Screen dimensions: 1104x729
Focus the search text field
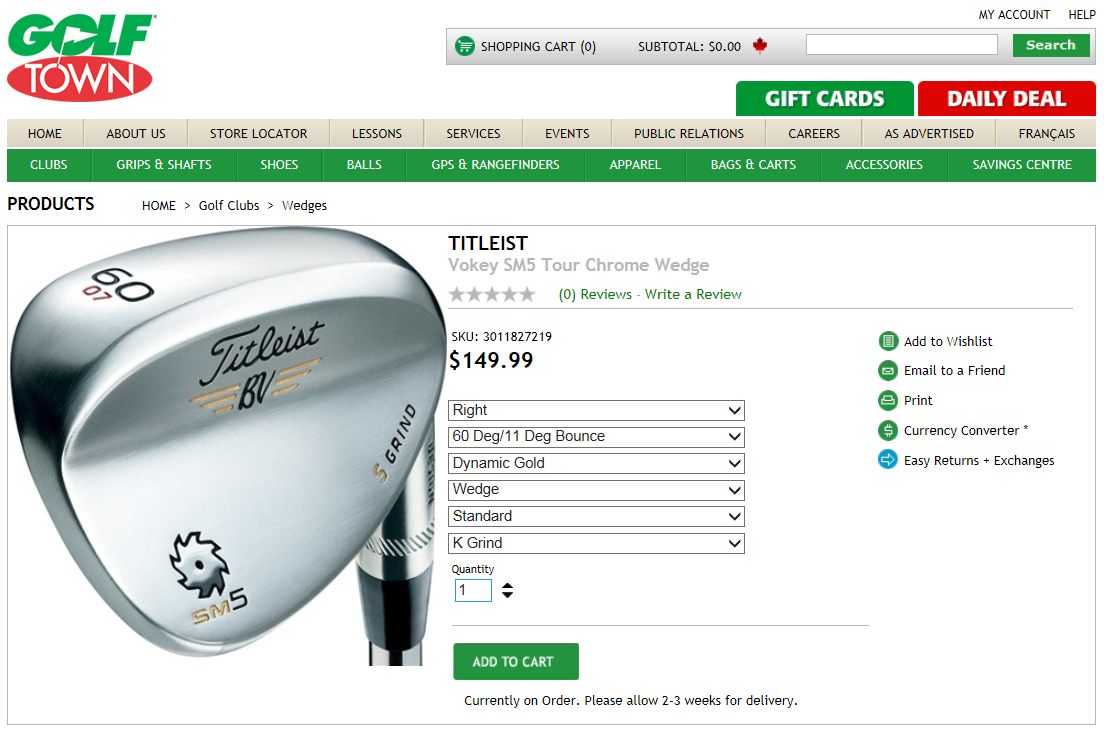click(x=901, y=45)
